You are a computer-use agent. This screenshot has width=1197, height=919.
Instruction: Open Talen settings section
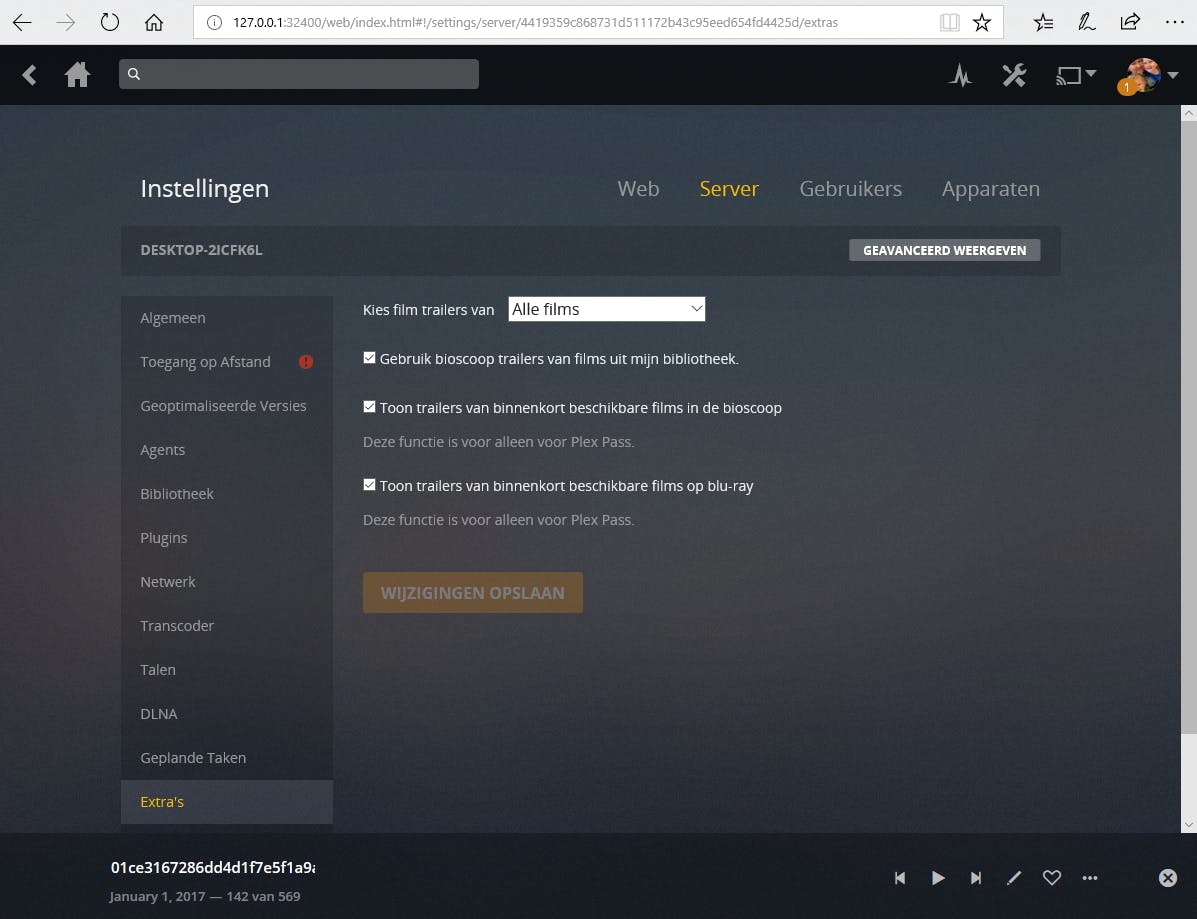coord(227,670)
